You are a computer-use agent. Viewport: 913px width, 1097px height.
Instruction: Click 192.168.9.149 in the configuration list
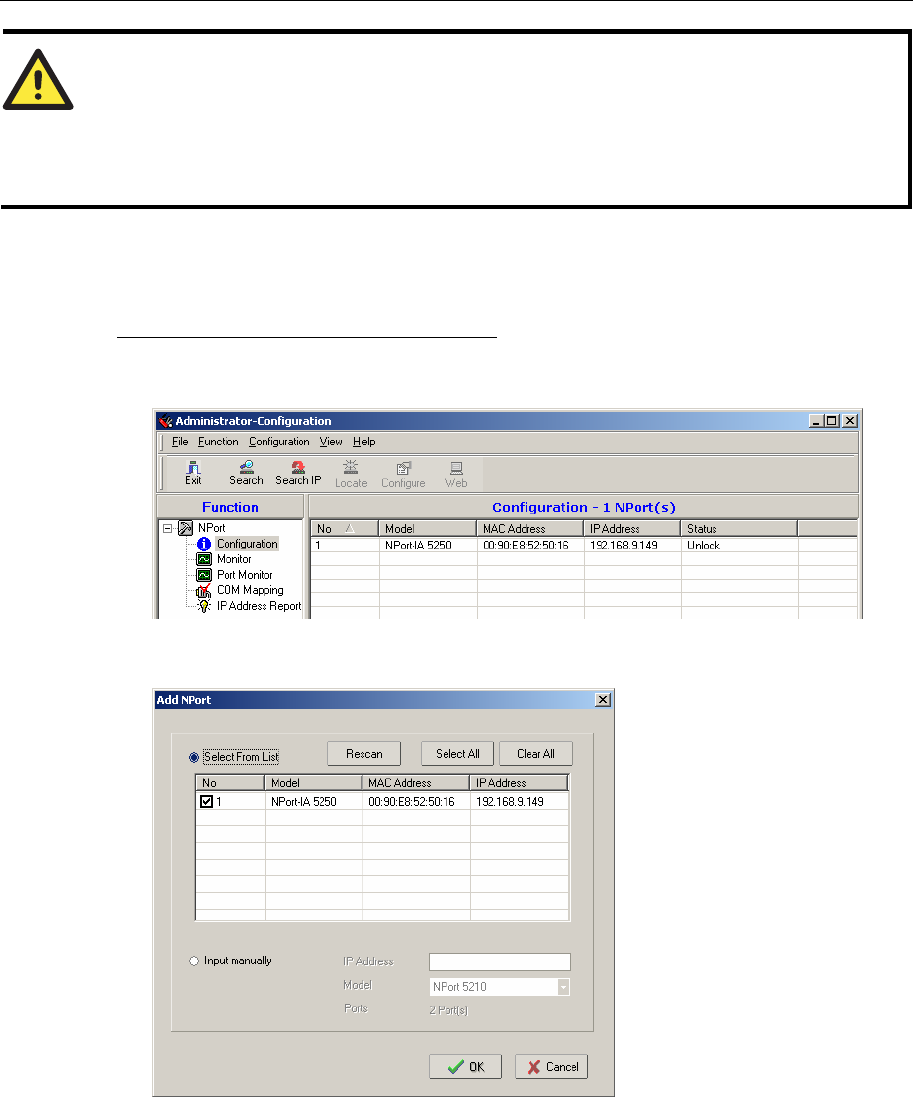click(623, 545)
